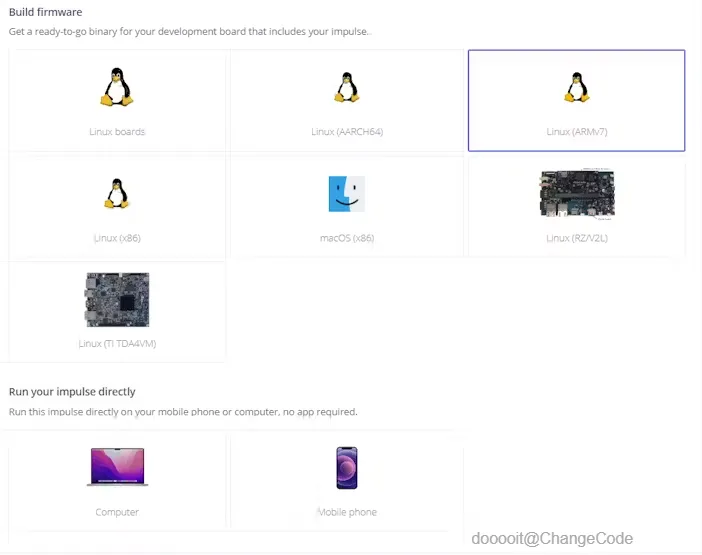
Task: Click the "Computer" label text
Action: (117, 512)
